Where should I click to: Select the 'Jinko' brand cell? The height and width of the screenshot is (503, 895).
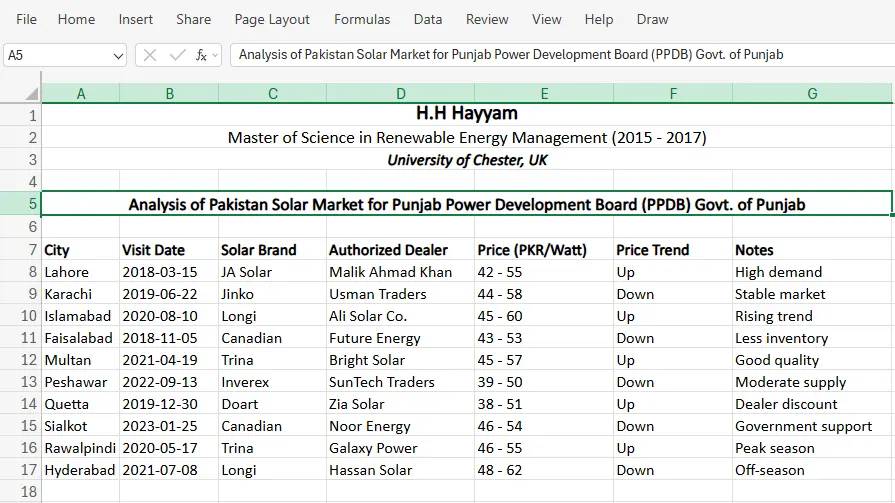coord(272,294)
